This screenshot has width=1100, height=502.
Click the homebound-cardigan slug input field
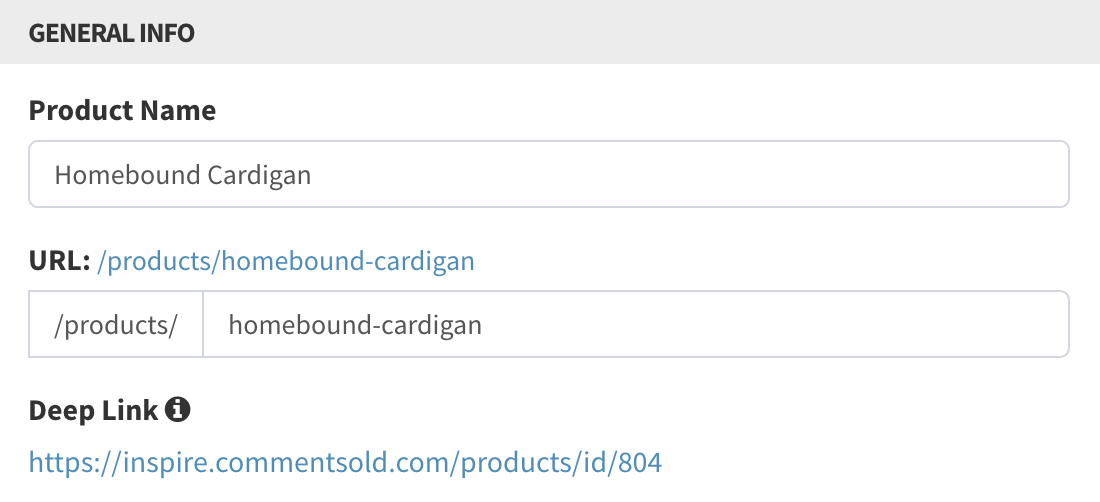click(636, 324)
